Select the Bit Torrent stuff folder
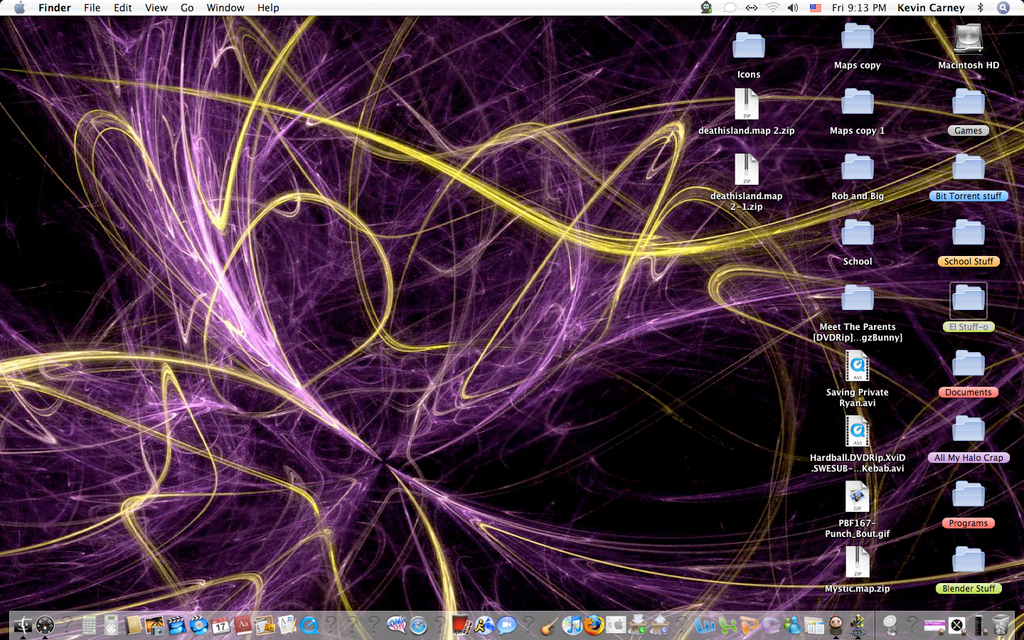The image size is (1024, 640). click(x=968, y=168)
